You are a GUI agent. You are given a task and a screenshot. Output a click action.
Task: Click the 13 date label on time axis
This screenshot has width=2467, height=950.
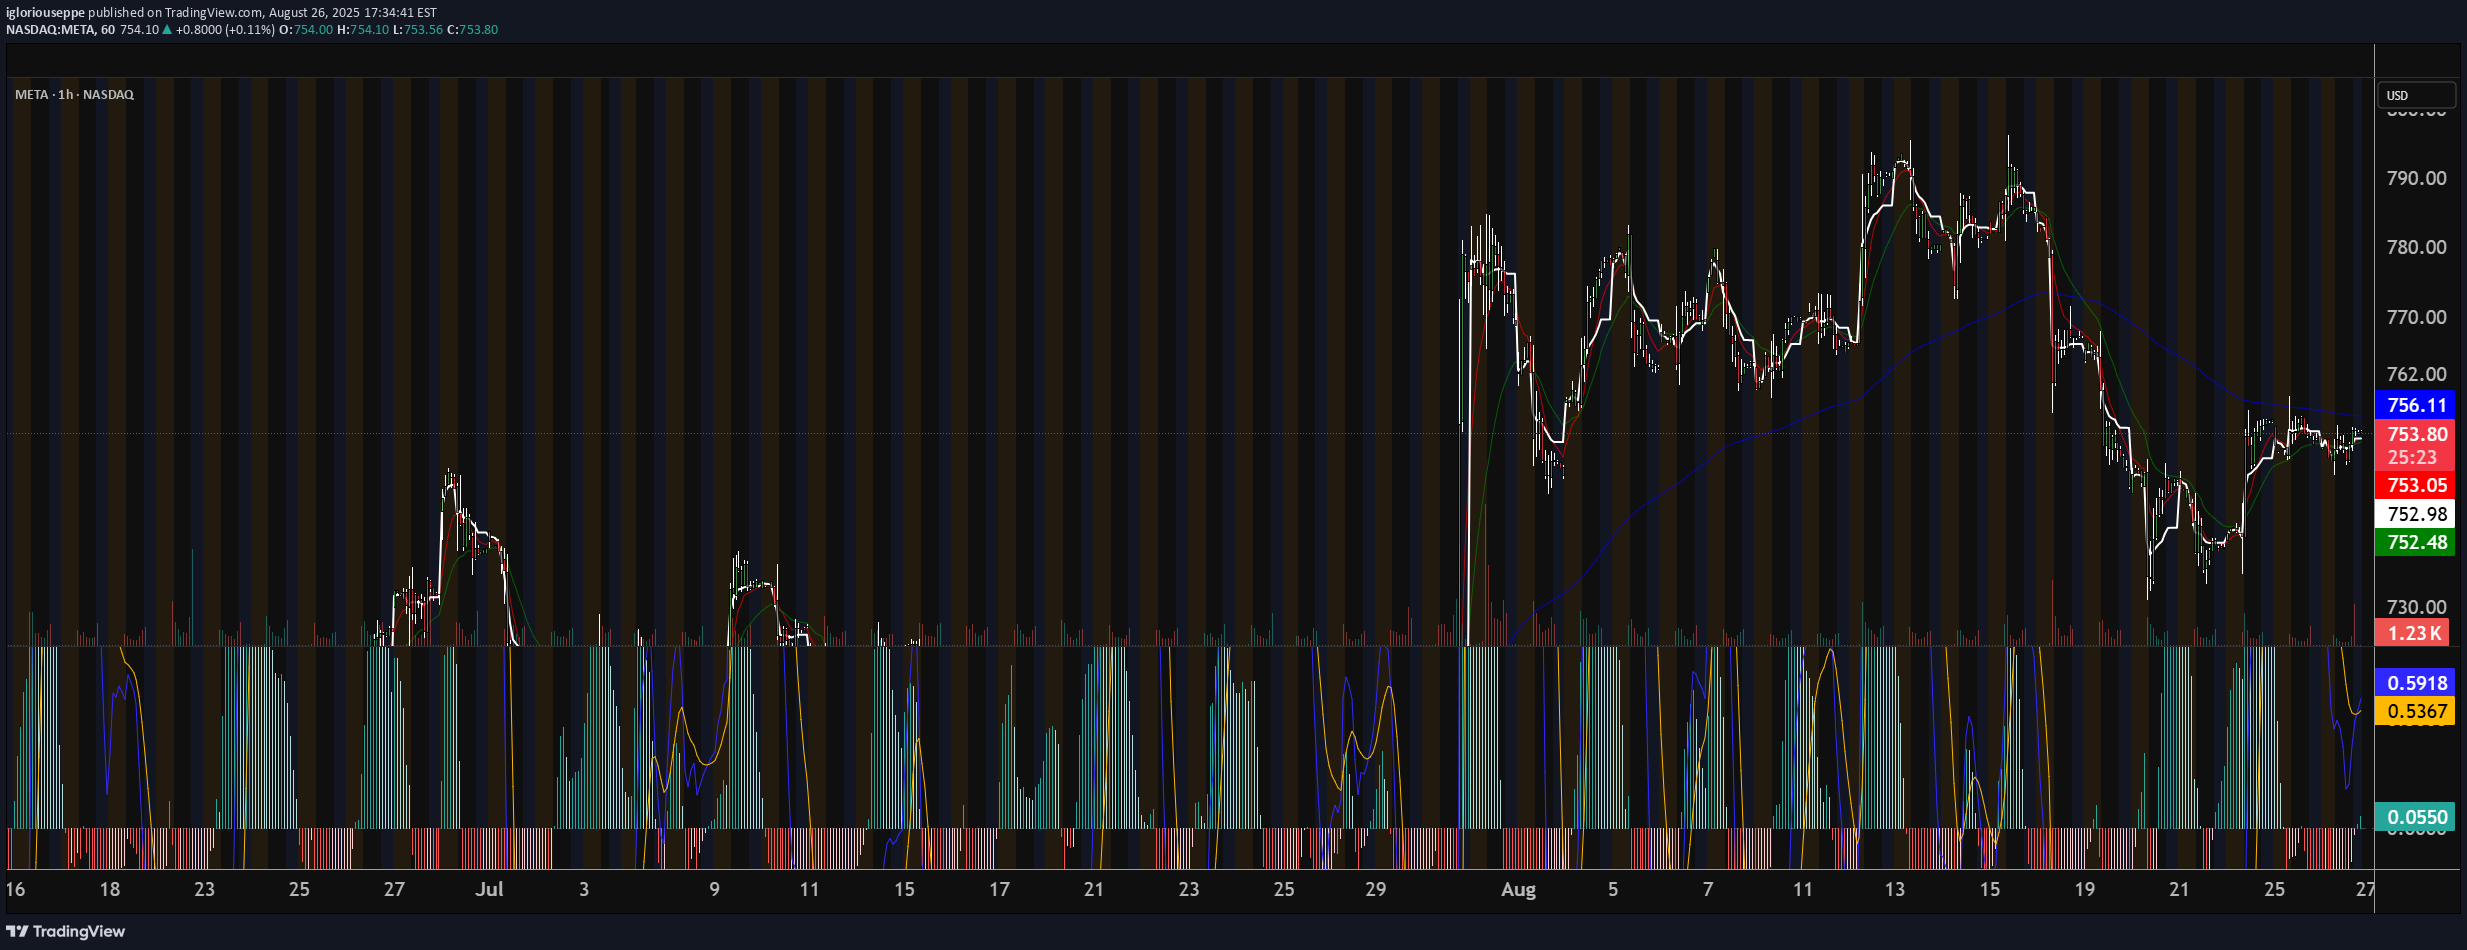click(x=1895, y=889)
